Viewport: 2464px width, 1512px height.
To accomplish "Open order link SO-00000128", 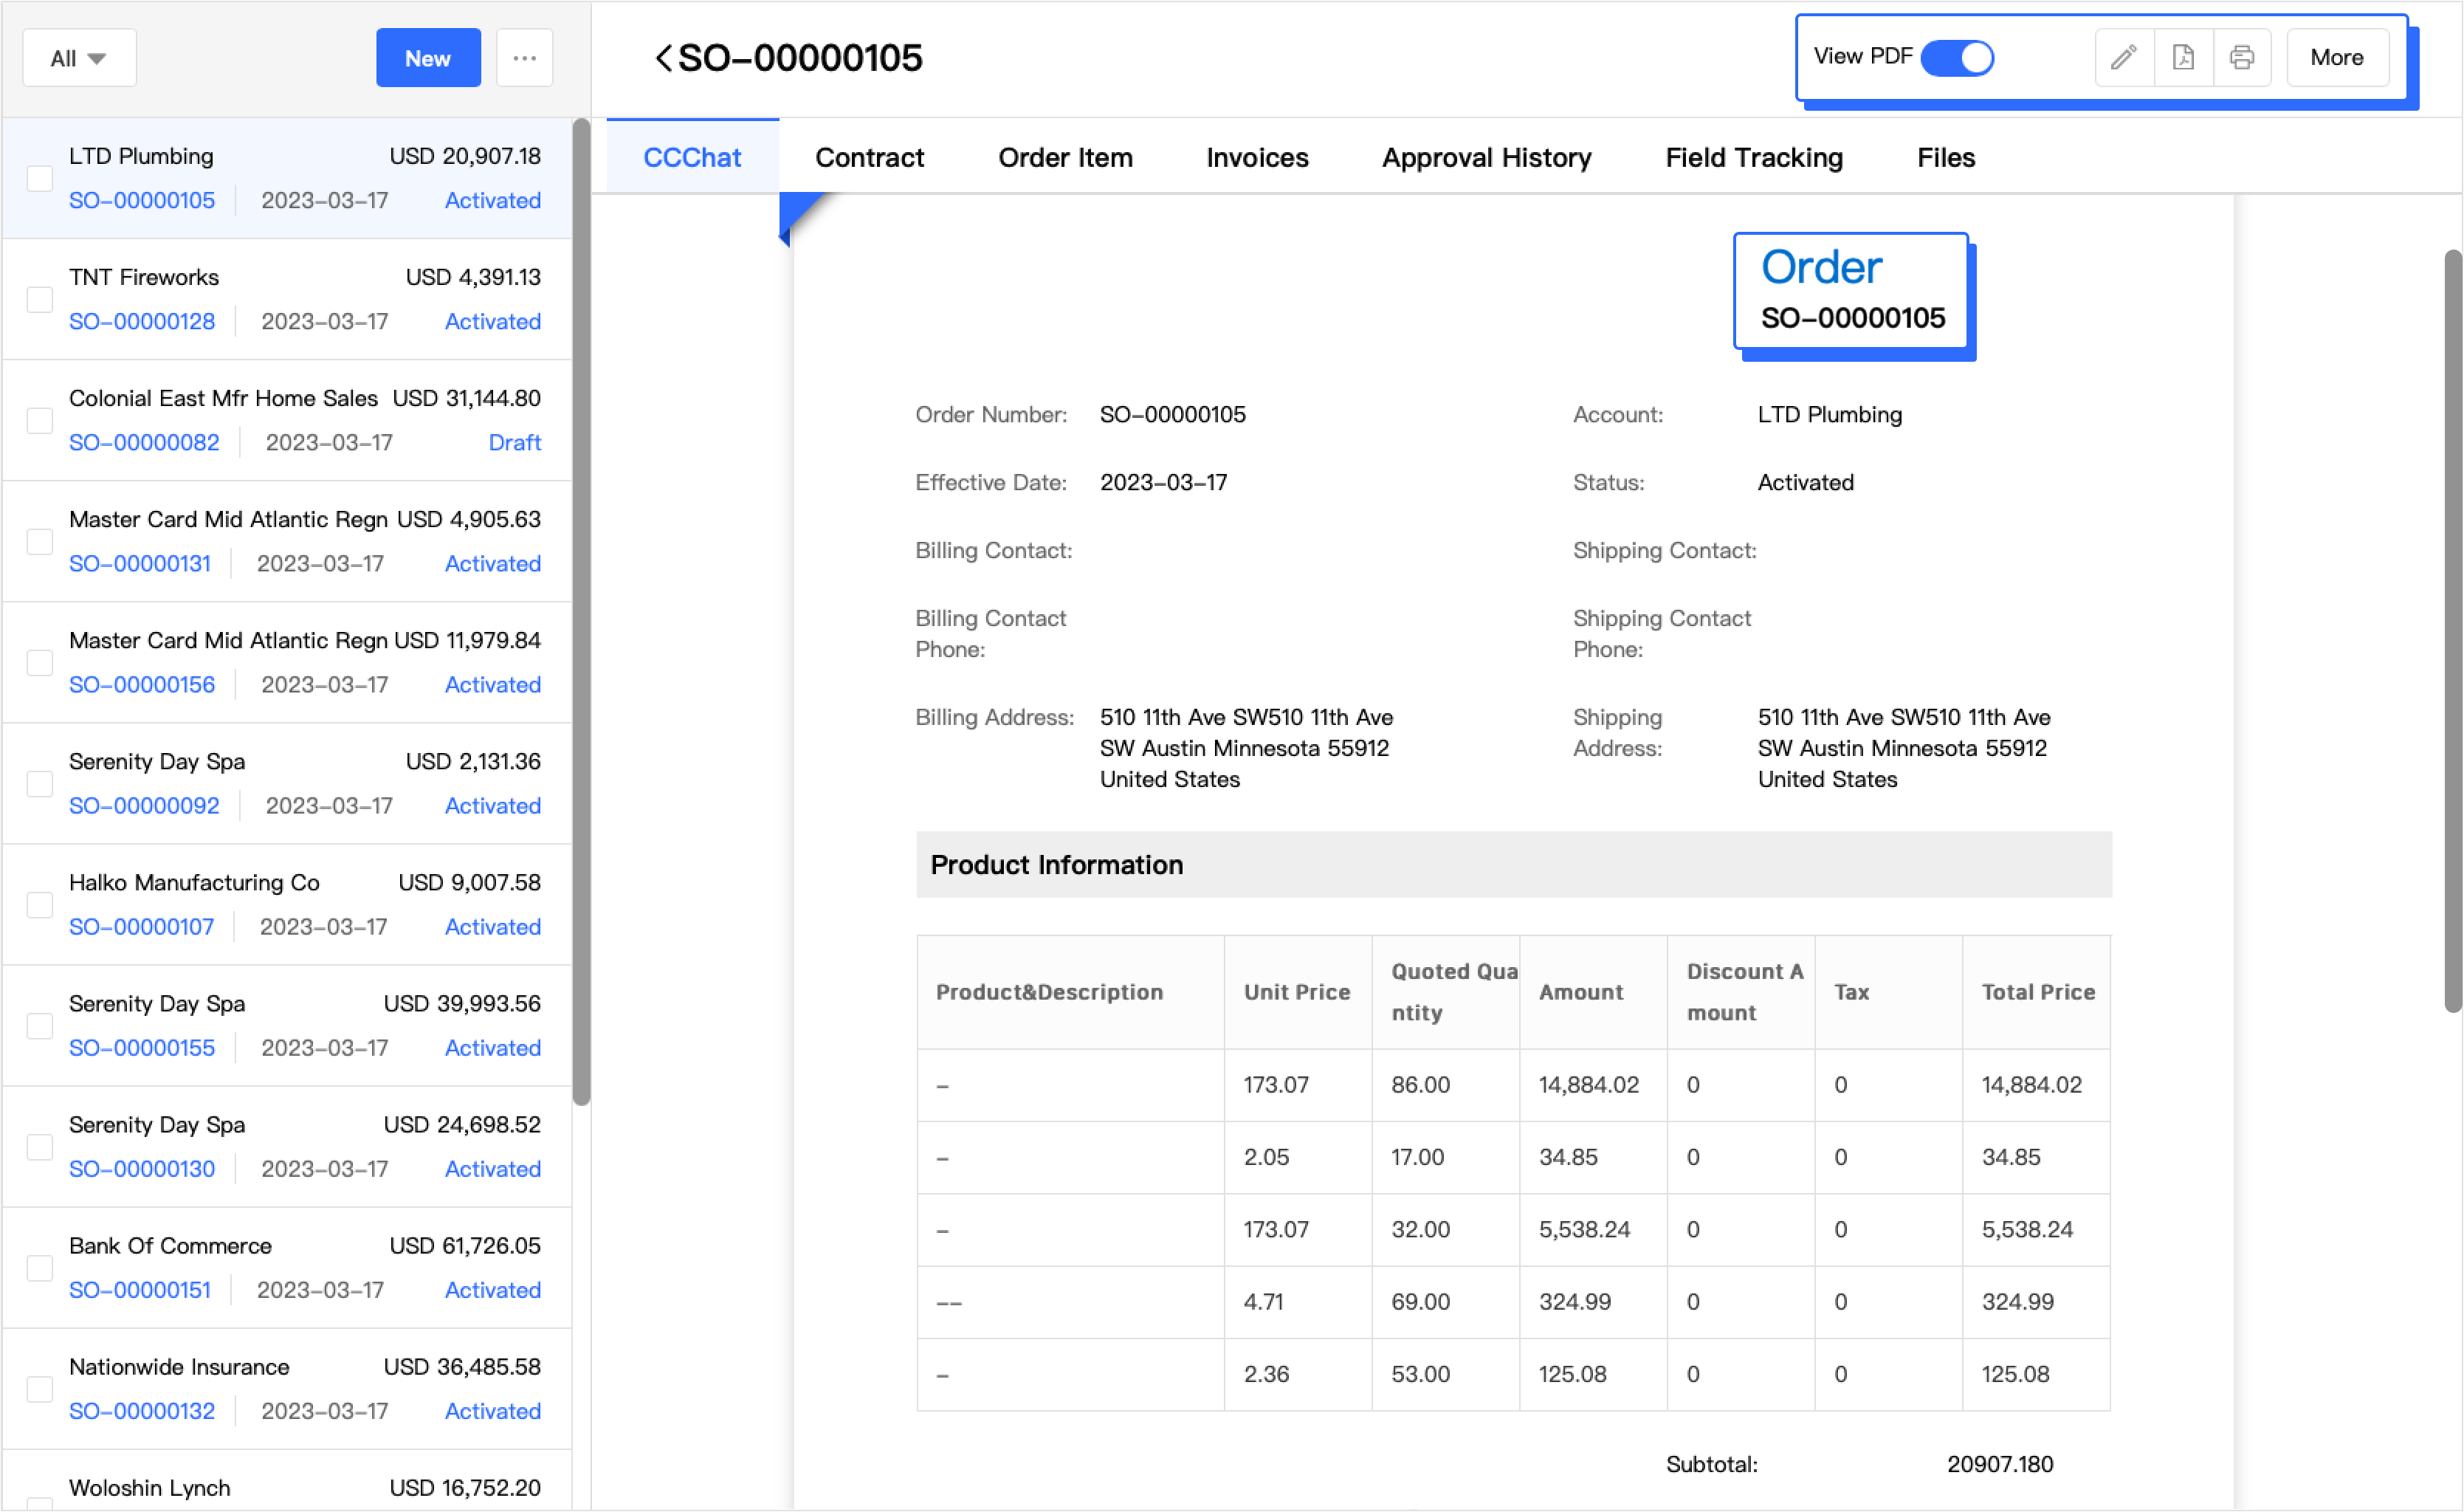I will tap(142, 322).
